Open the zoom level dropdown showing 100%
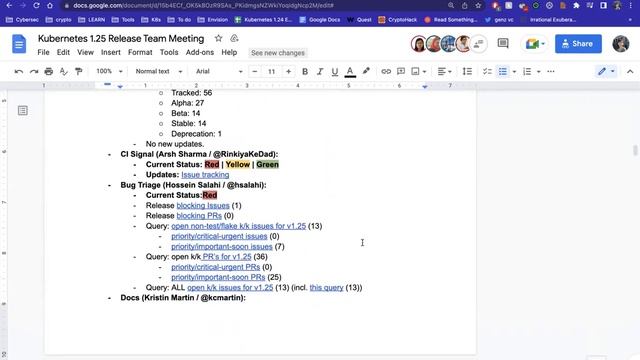Viewport: 640px width, 360px height. pyautogui.click(x=109, y=71)
